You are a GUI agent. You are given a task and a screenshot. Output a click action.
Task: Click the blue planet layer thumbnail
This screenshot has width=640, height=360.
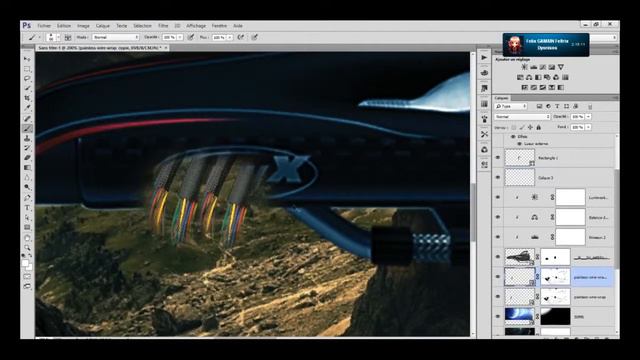[x=519, y=316]
